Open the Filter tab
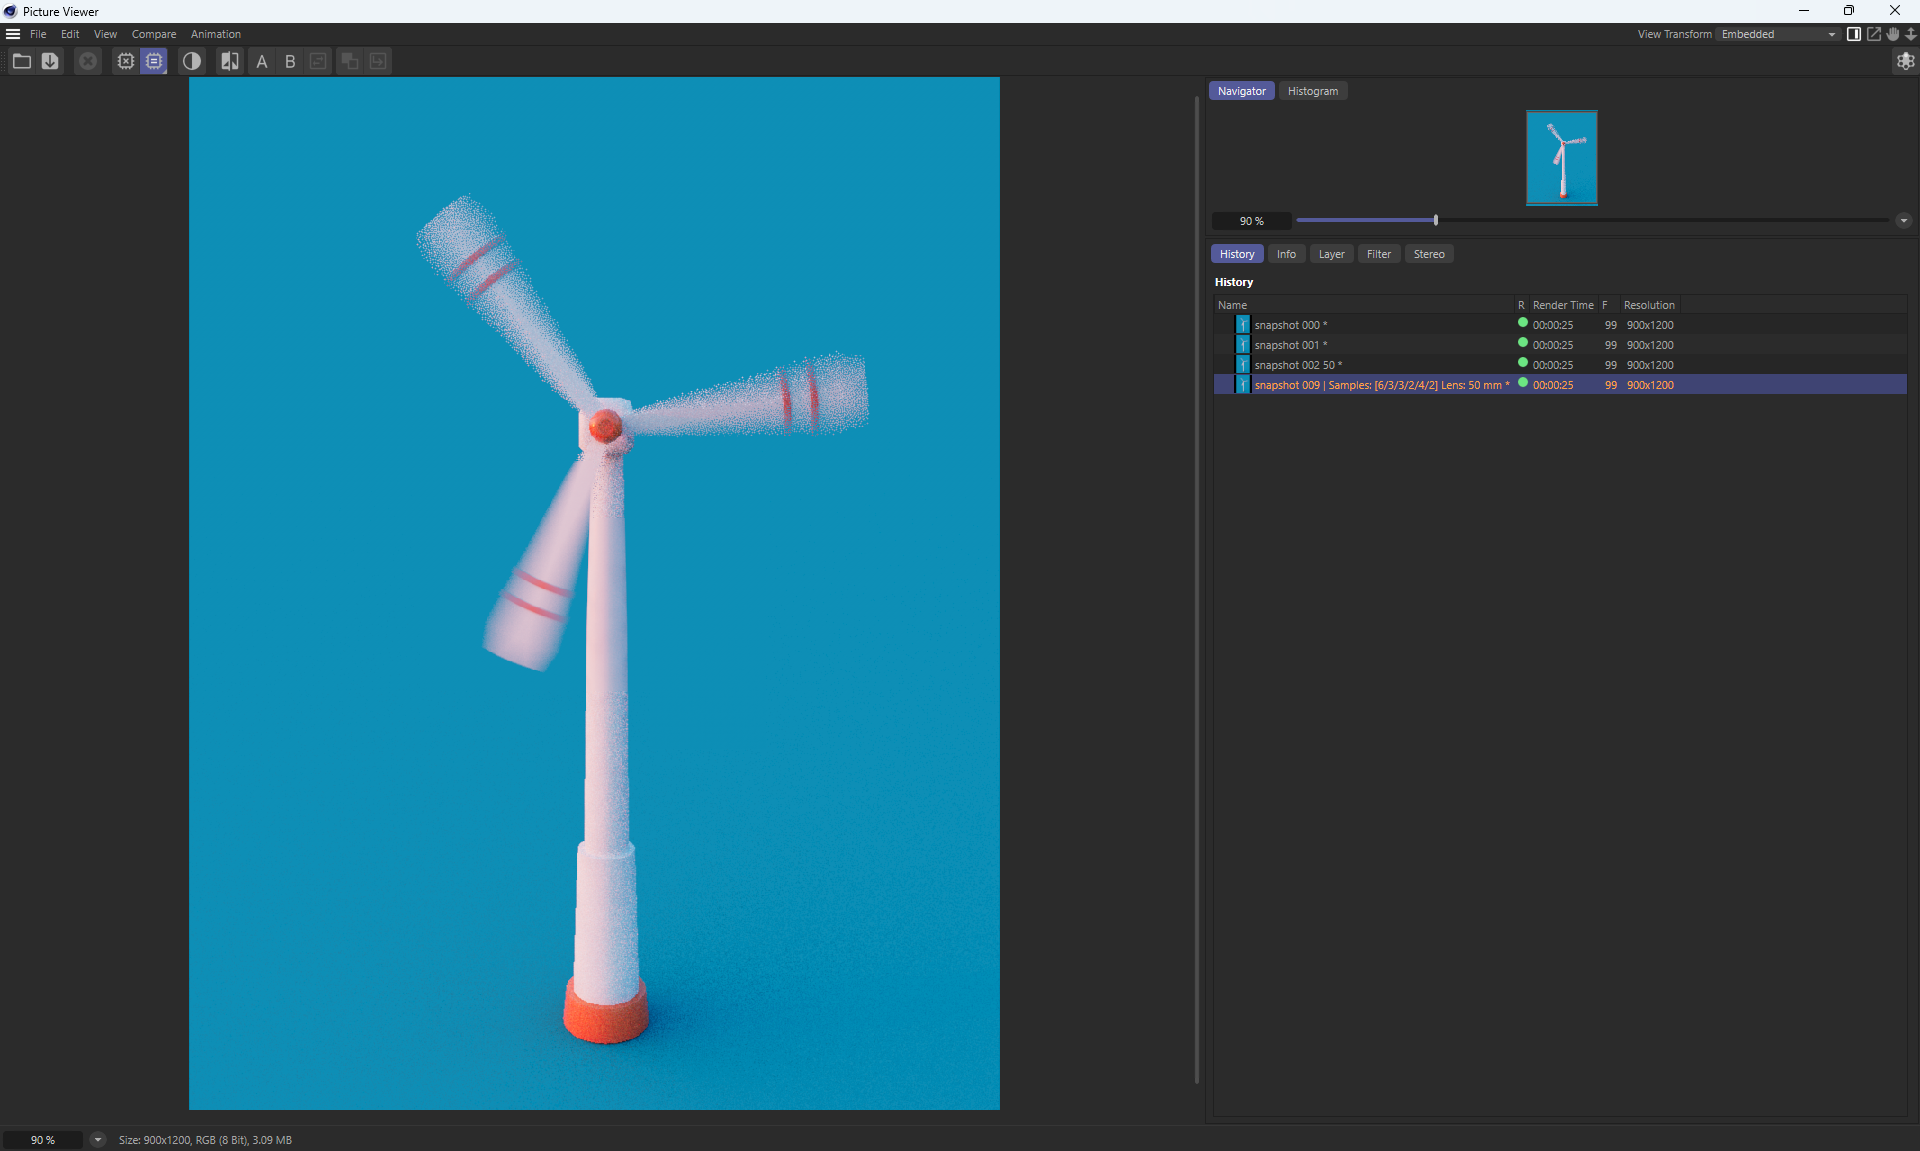The image size is (1920, 1151). click(x=1378, y=254)
